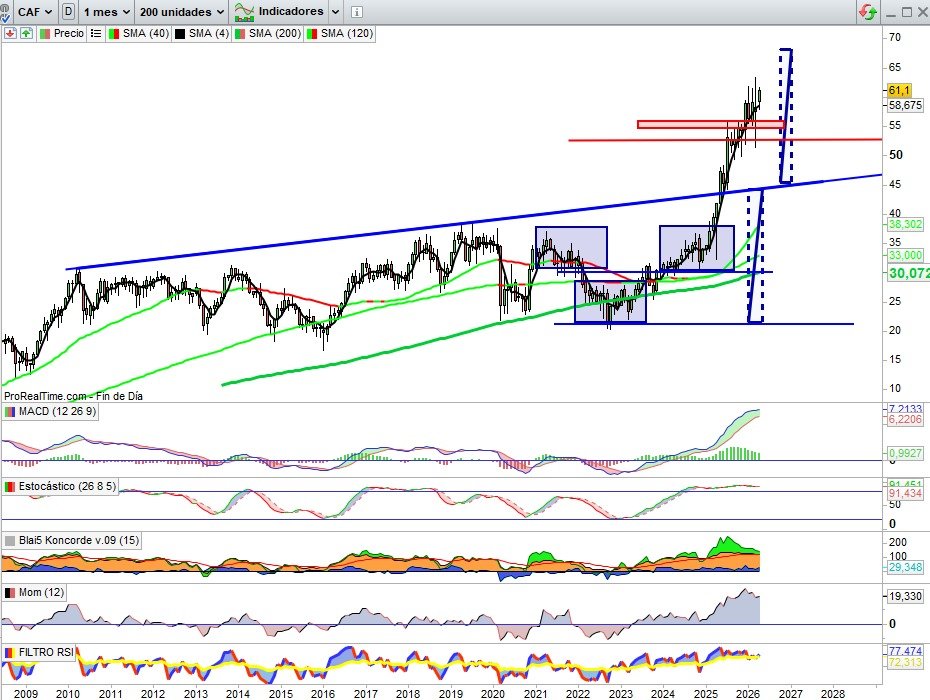
Task: Click the FILTRO RSI color icon
Action: (10, 653)
